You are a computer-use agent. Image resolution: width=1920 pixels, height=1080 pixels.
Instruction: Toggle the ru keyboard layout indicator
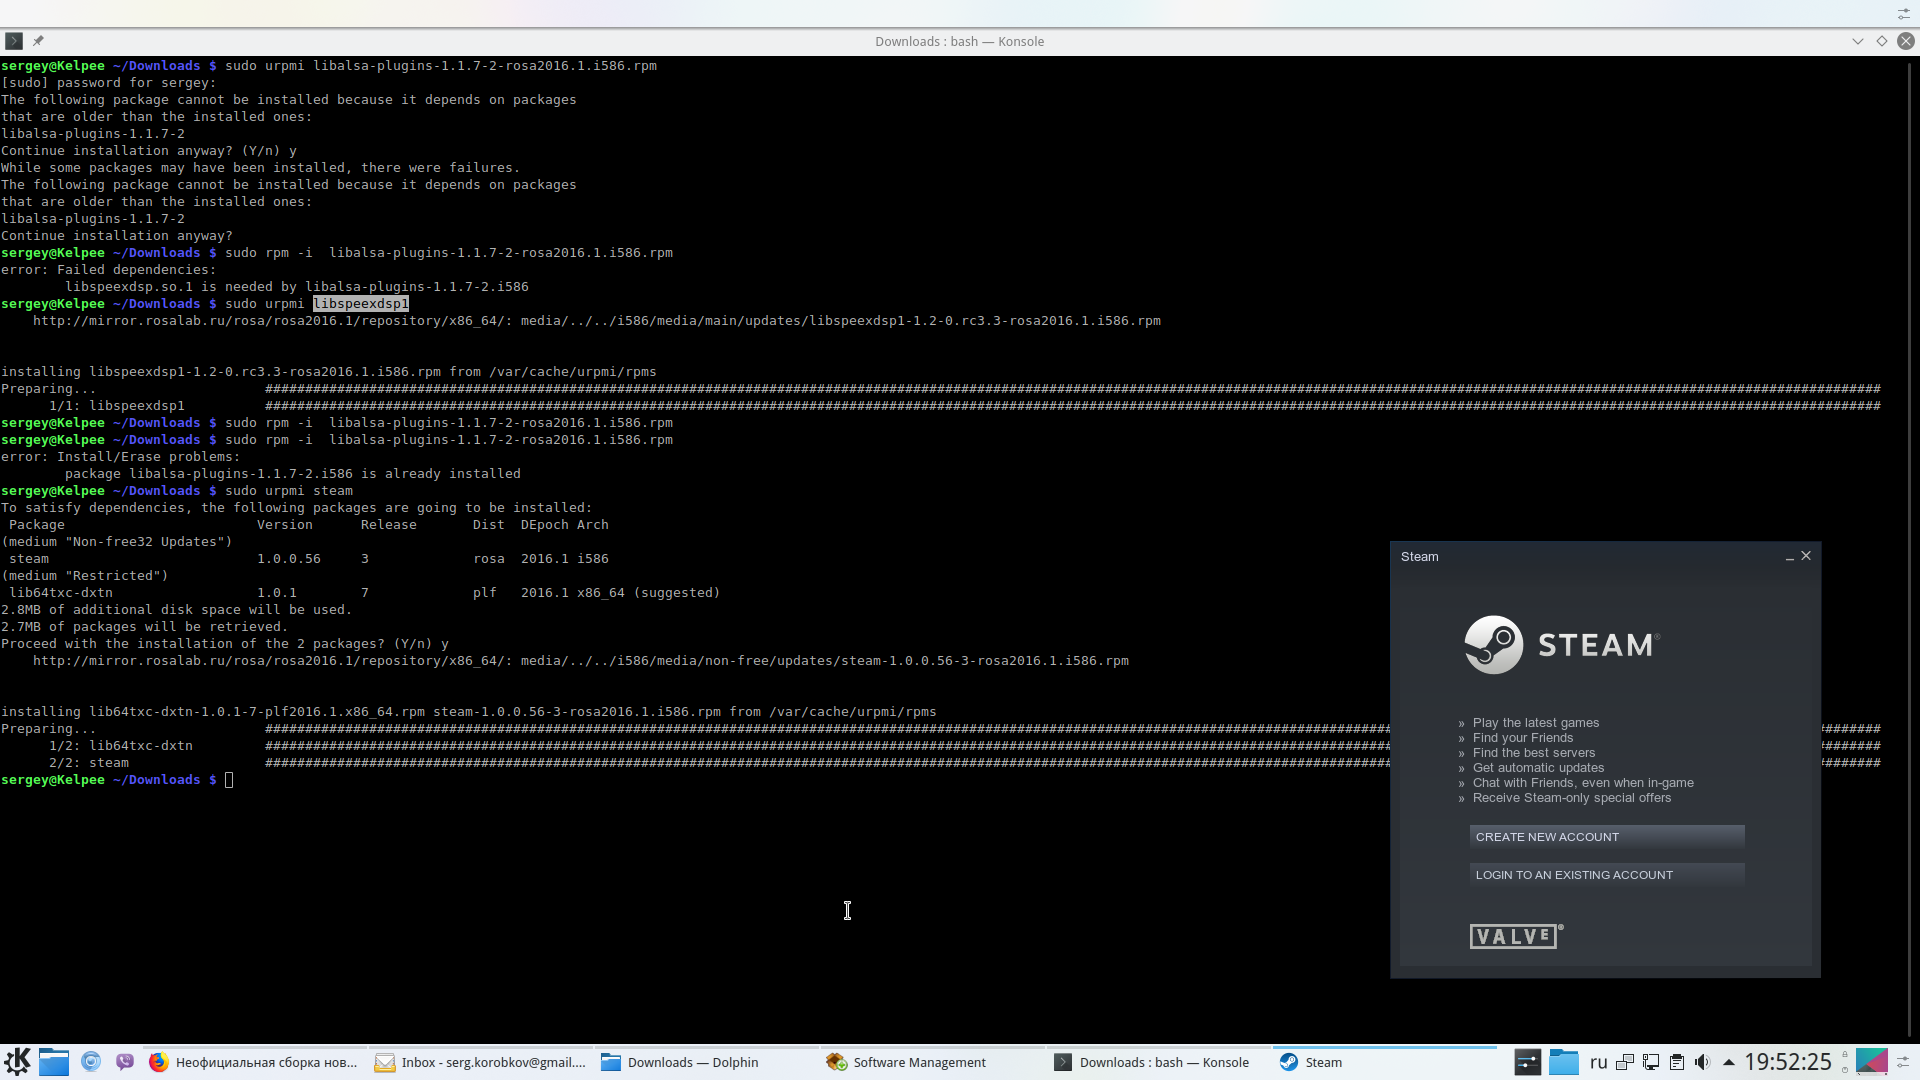(1598, 1062)
